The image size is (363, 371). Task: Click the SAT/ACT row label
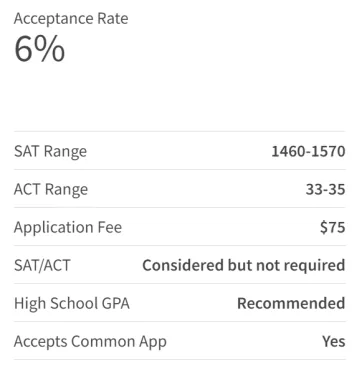tap(42, 266)
